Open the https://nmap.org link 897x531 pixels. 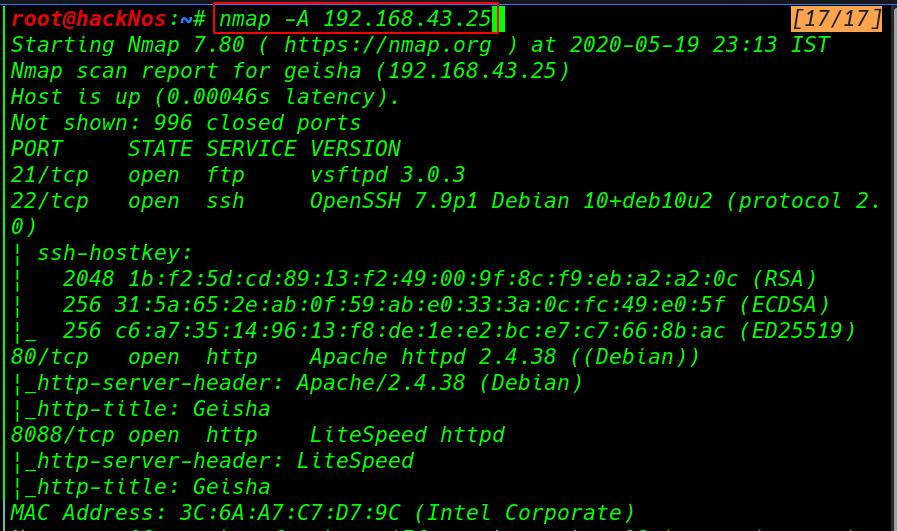pyautogui.click(x=388, y=45)
